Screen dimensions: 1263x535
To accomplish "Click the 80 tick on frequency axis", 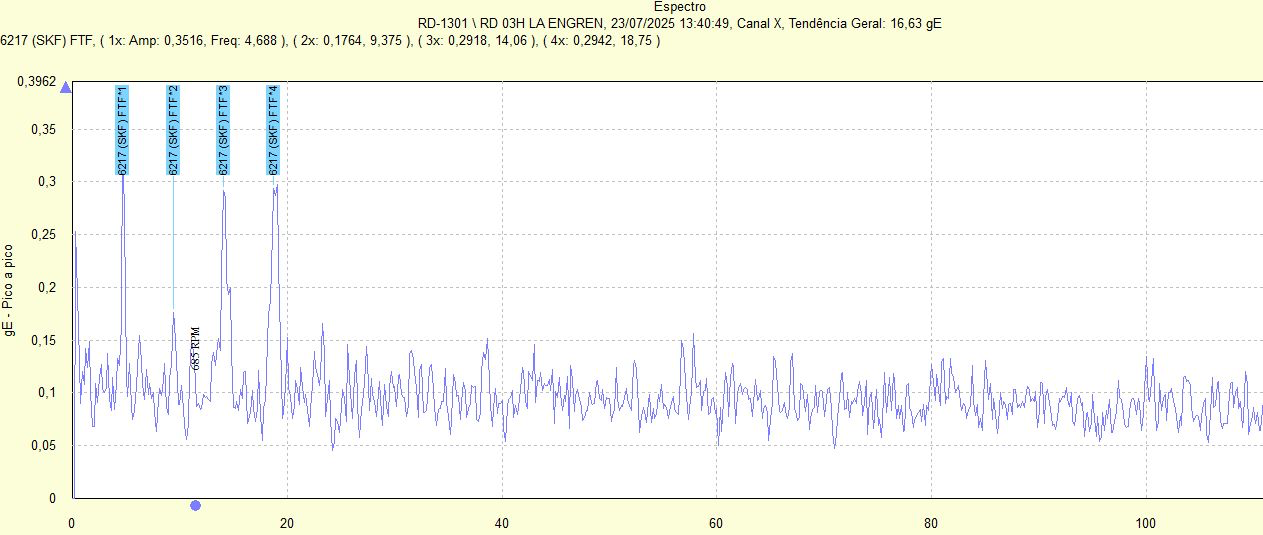I will coord(931,523).
